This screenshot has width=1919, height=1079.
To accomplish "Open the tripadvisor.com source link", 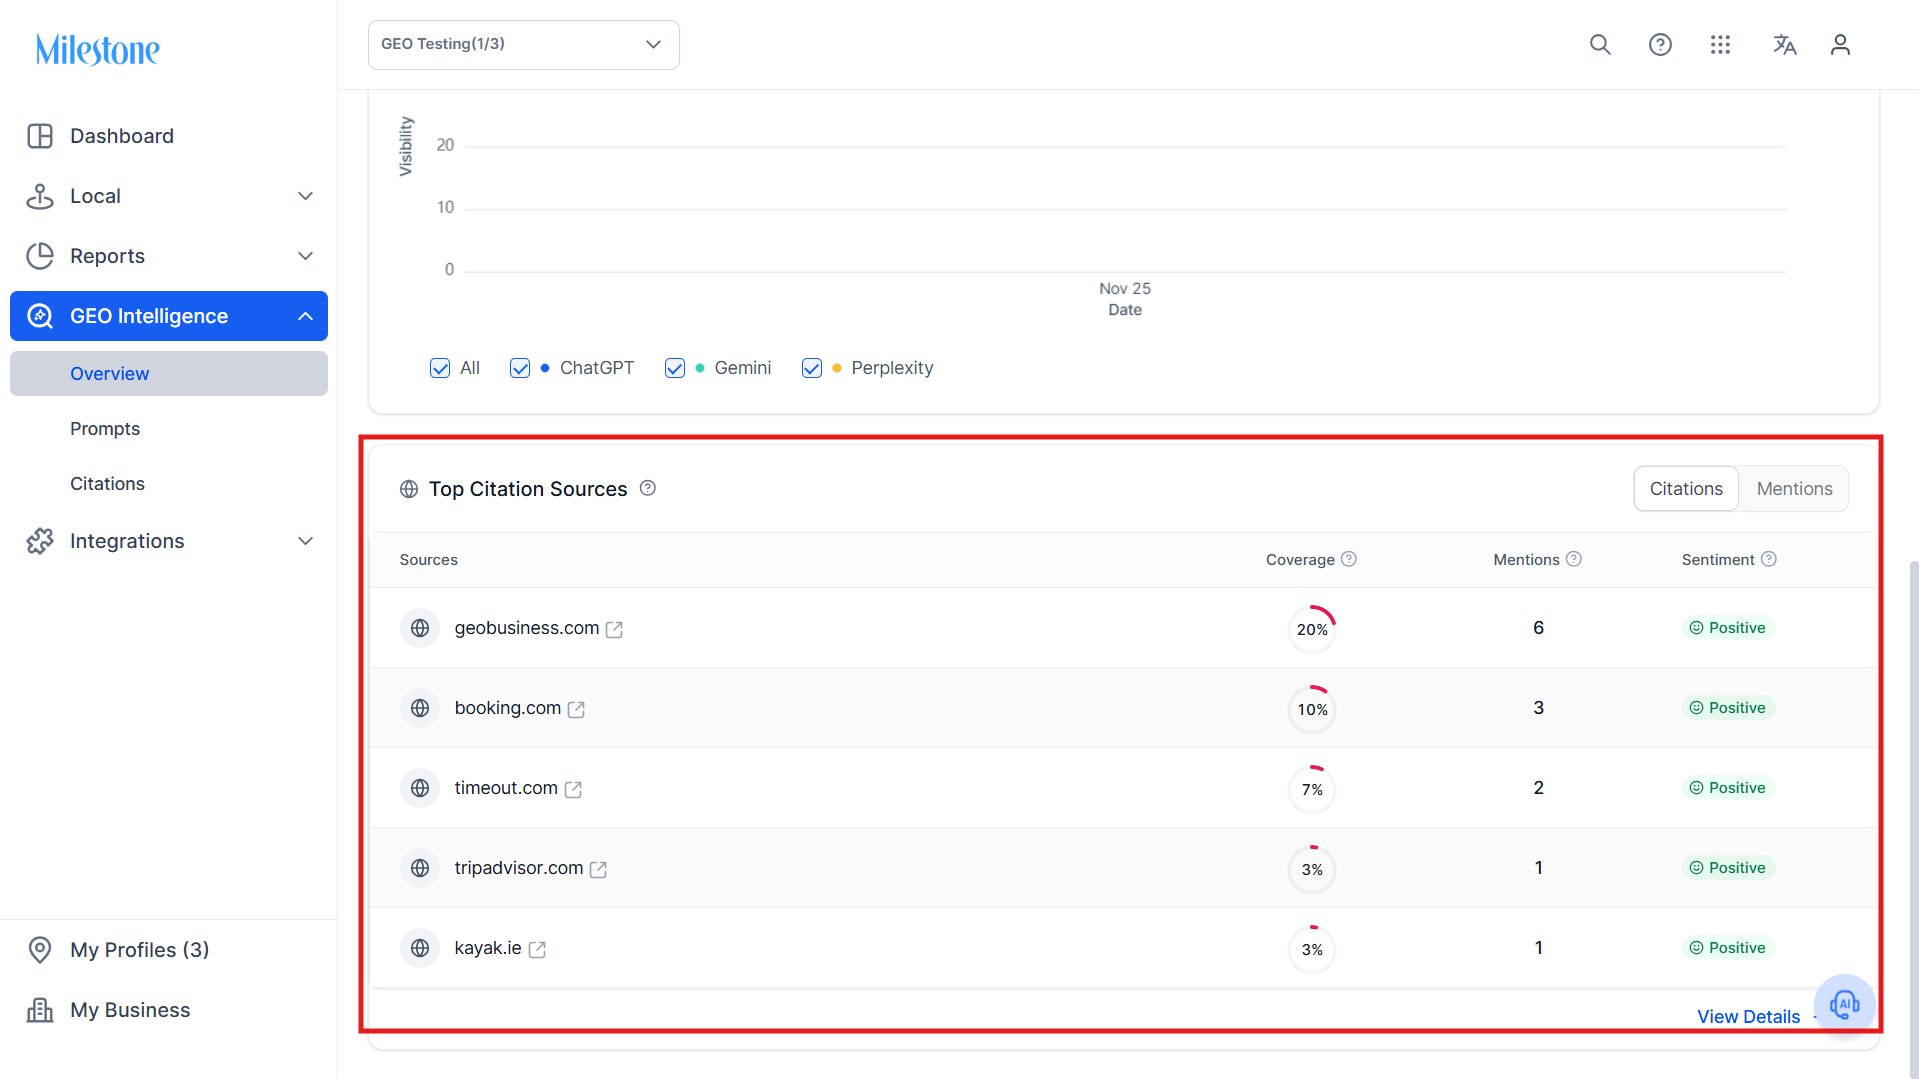I will pyautogui.click(x=519, y=868).
